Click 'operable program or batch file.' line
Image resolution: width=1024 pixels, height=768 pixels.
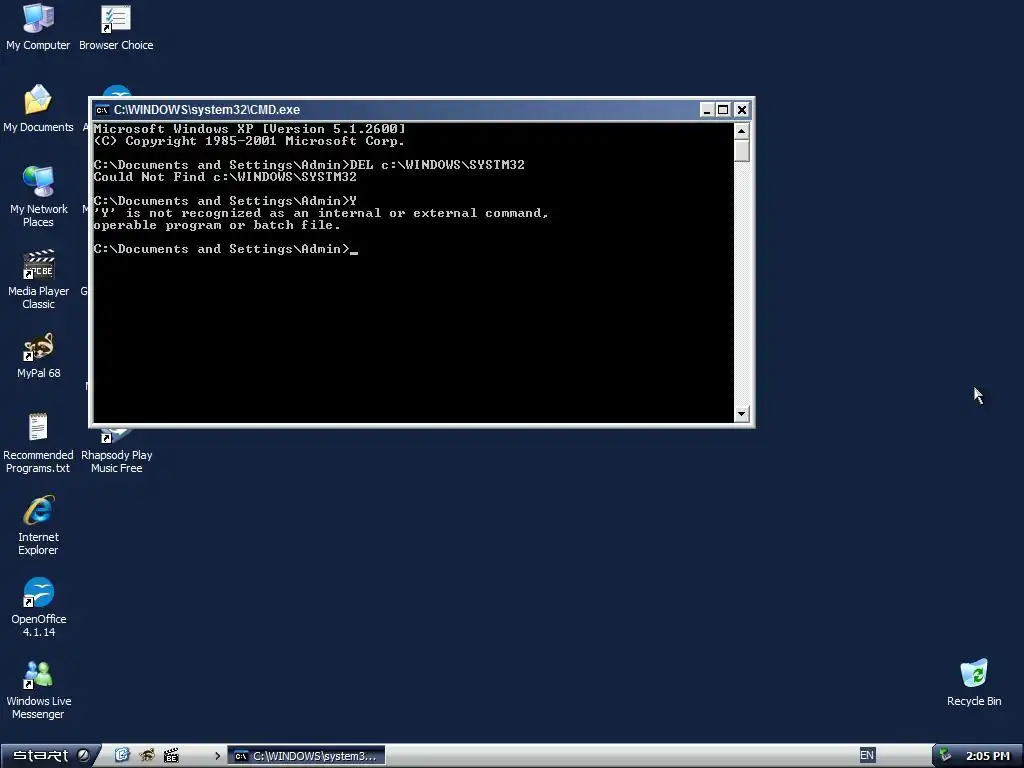(x=217, y=225)
